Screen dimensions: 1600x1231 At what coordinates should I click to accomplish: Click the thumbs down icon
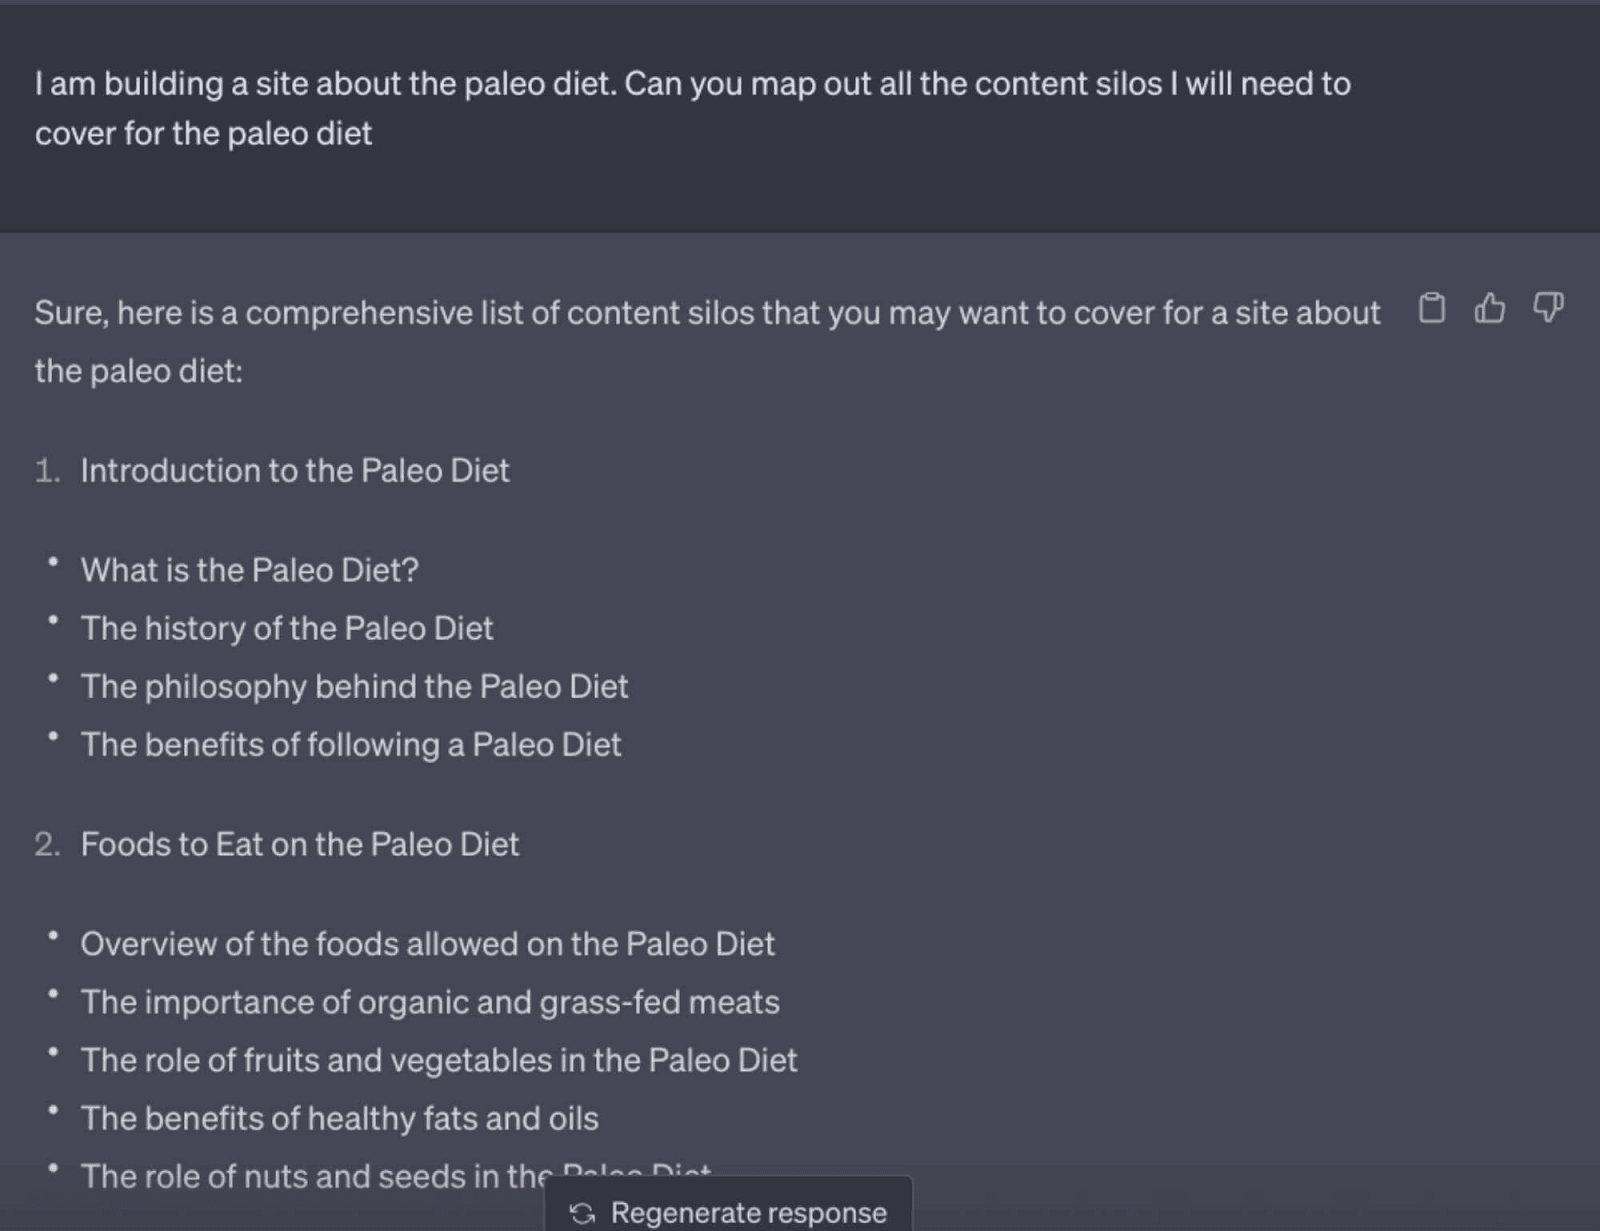[x=1548, y=308]
